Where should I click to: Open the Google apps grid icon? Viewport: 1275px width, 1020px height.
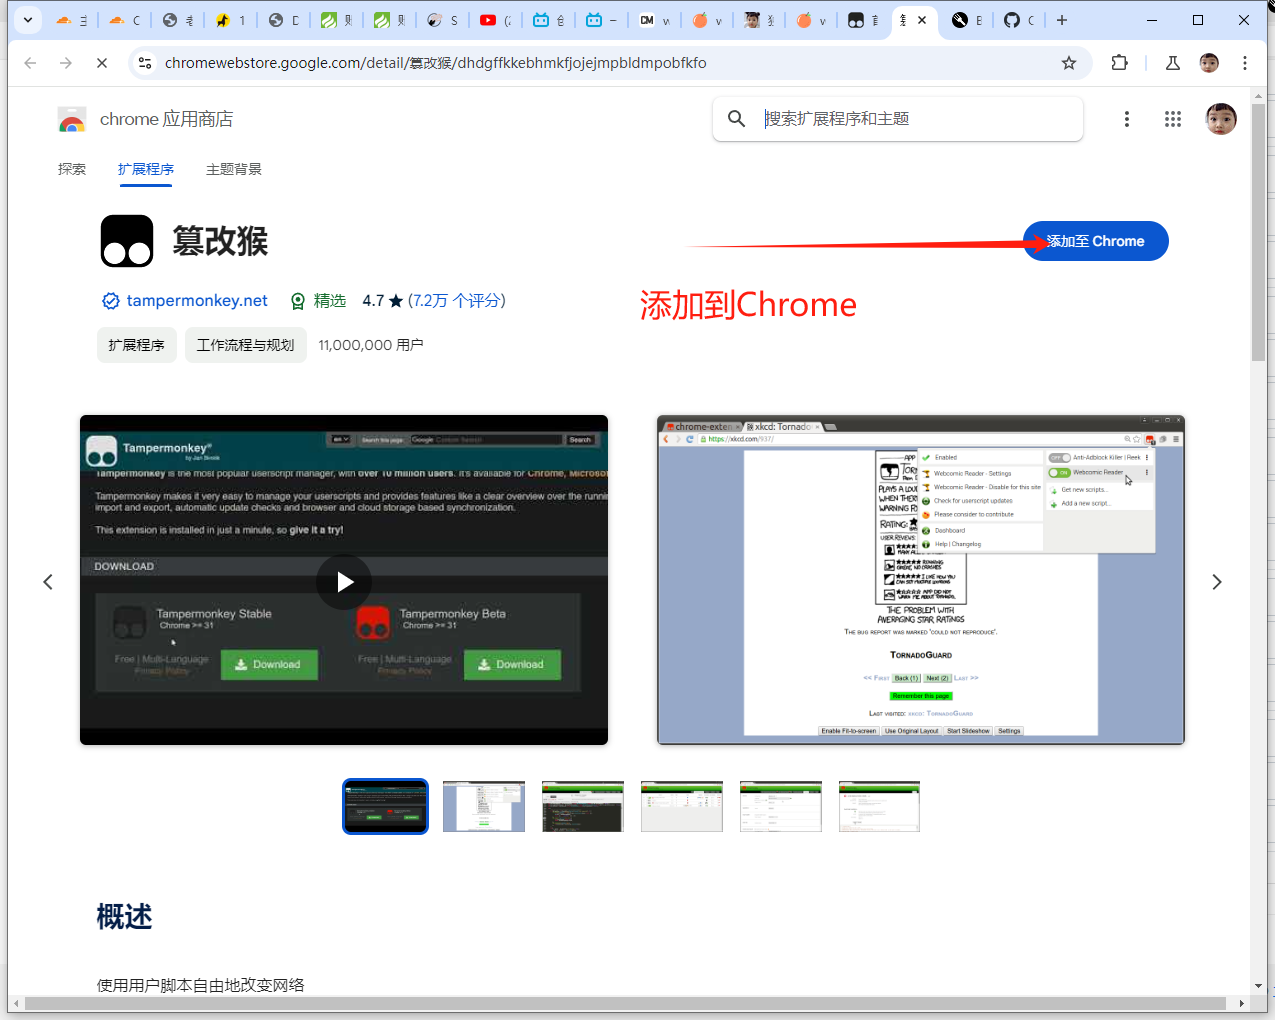(x=1173, y=119)
